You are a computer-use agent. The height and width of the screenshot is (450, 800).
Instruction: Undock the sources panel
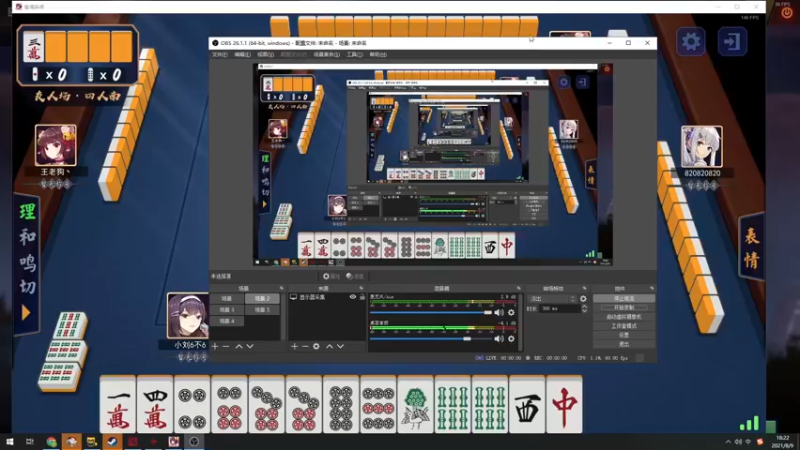361,288
